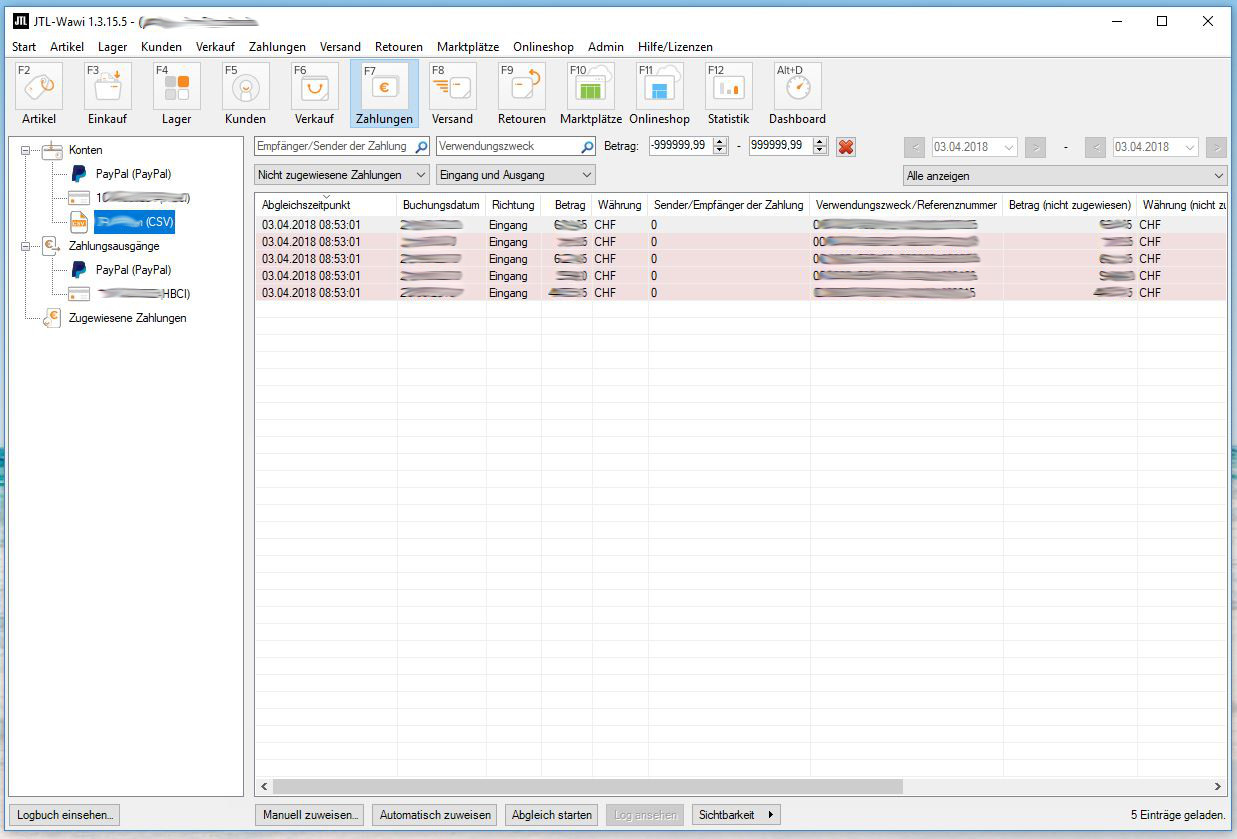This screenshot has height=839, width=1237.
Task: Open the Alle anzeigen dropdown
Action: (1064, 176)
